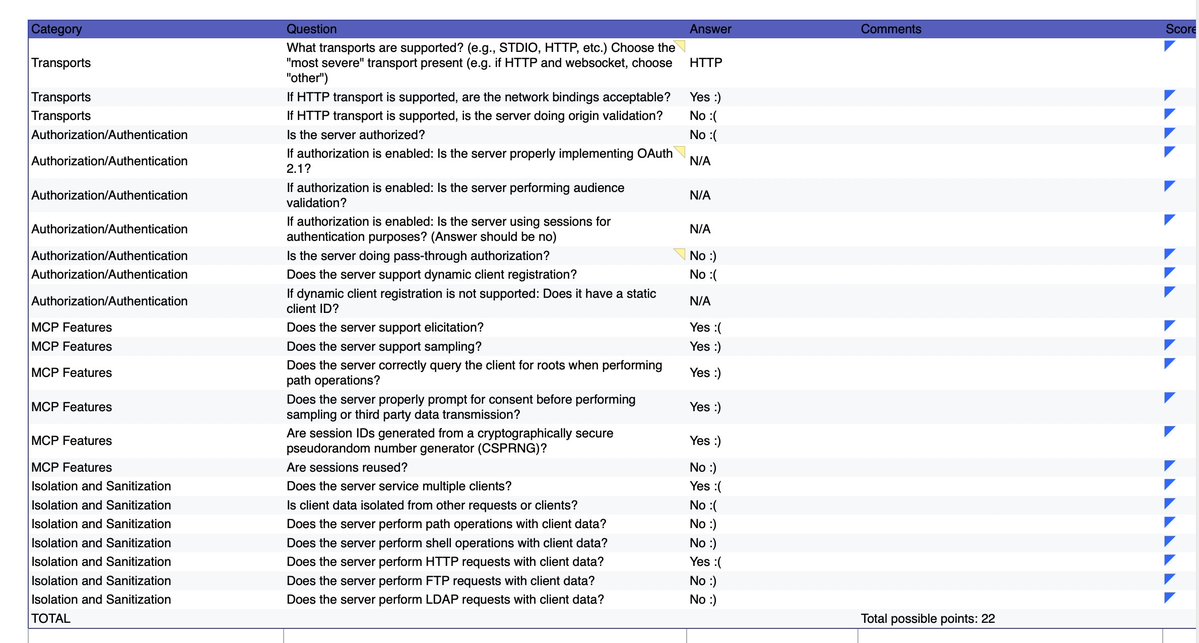Screen dimensions: 1199x643
Task: Click the blue score marker for the prompt for consent row
Action: pyautogui.click(x=1169, y=398)
